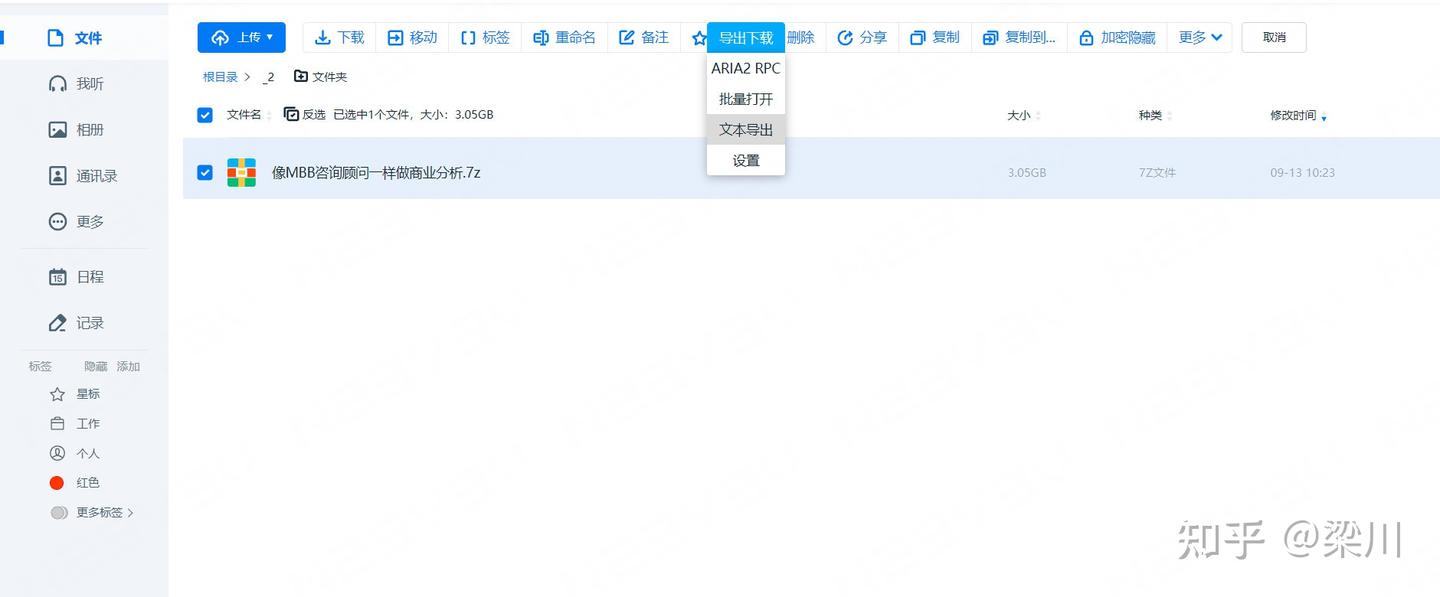The width and height of the screenshot is (1440, 597).
Task: Open the 上传 upload dropdown
Action: [241, 37]
